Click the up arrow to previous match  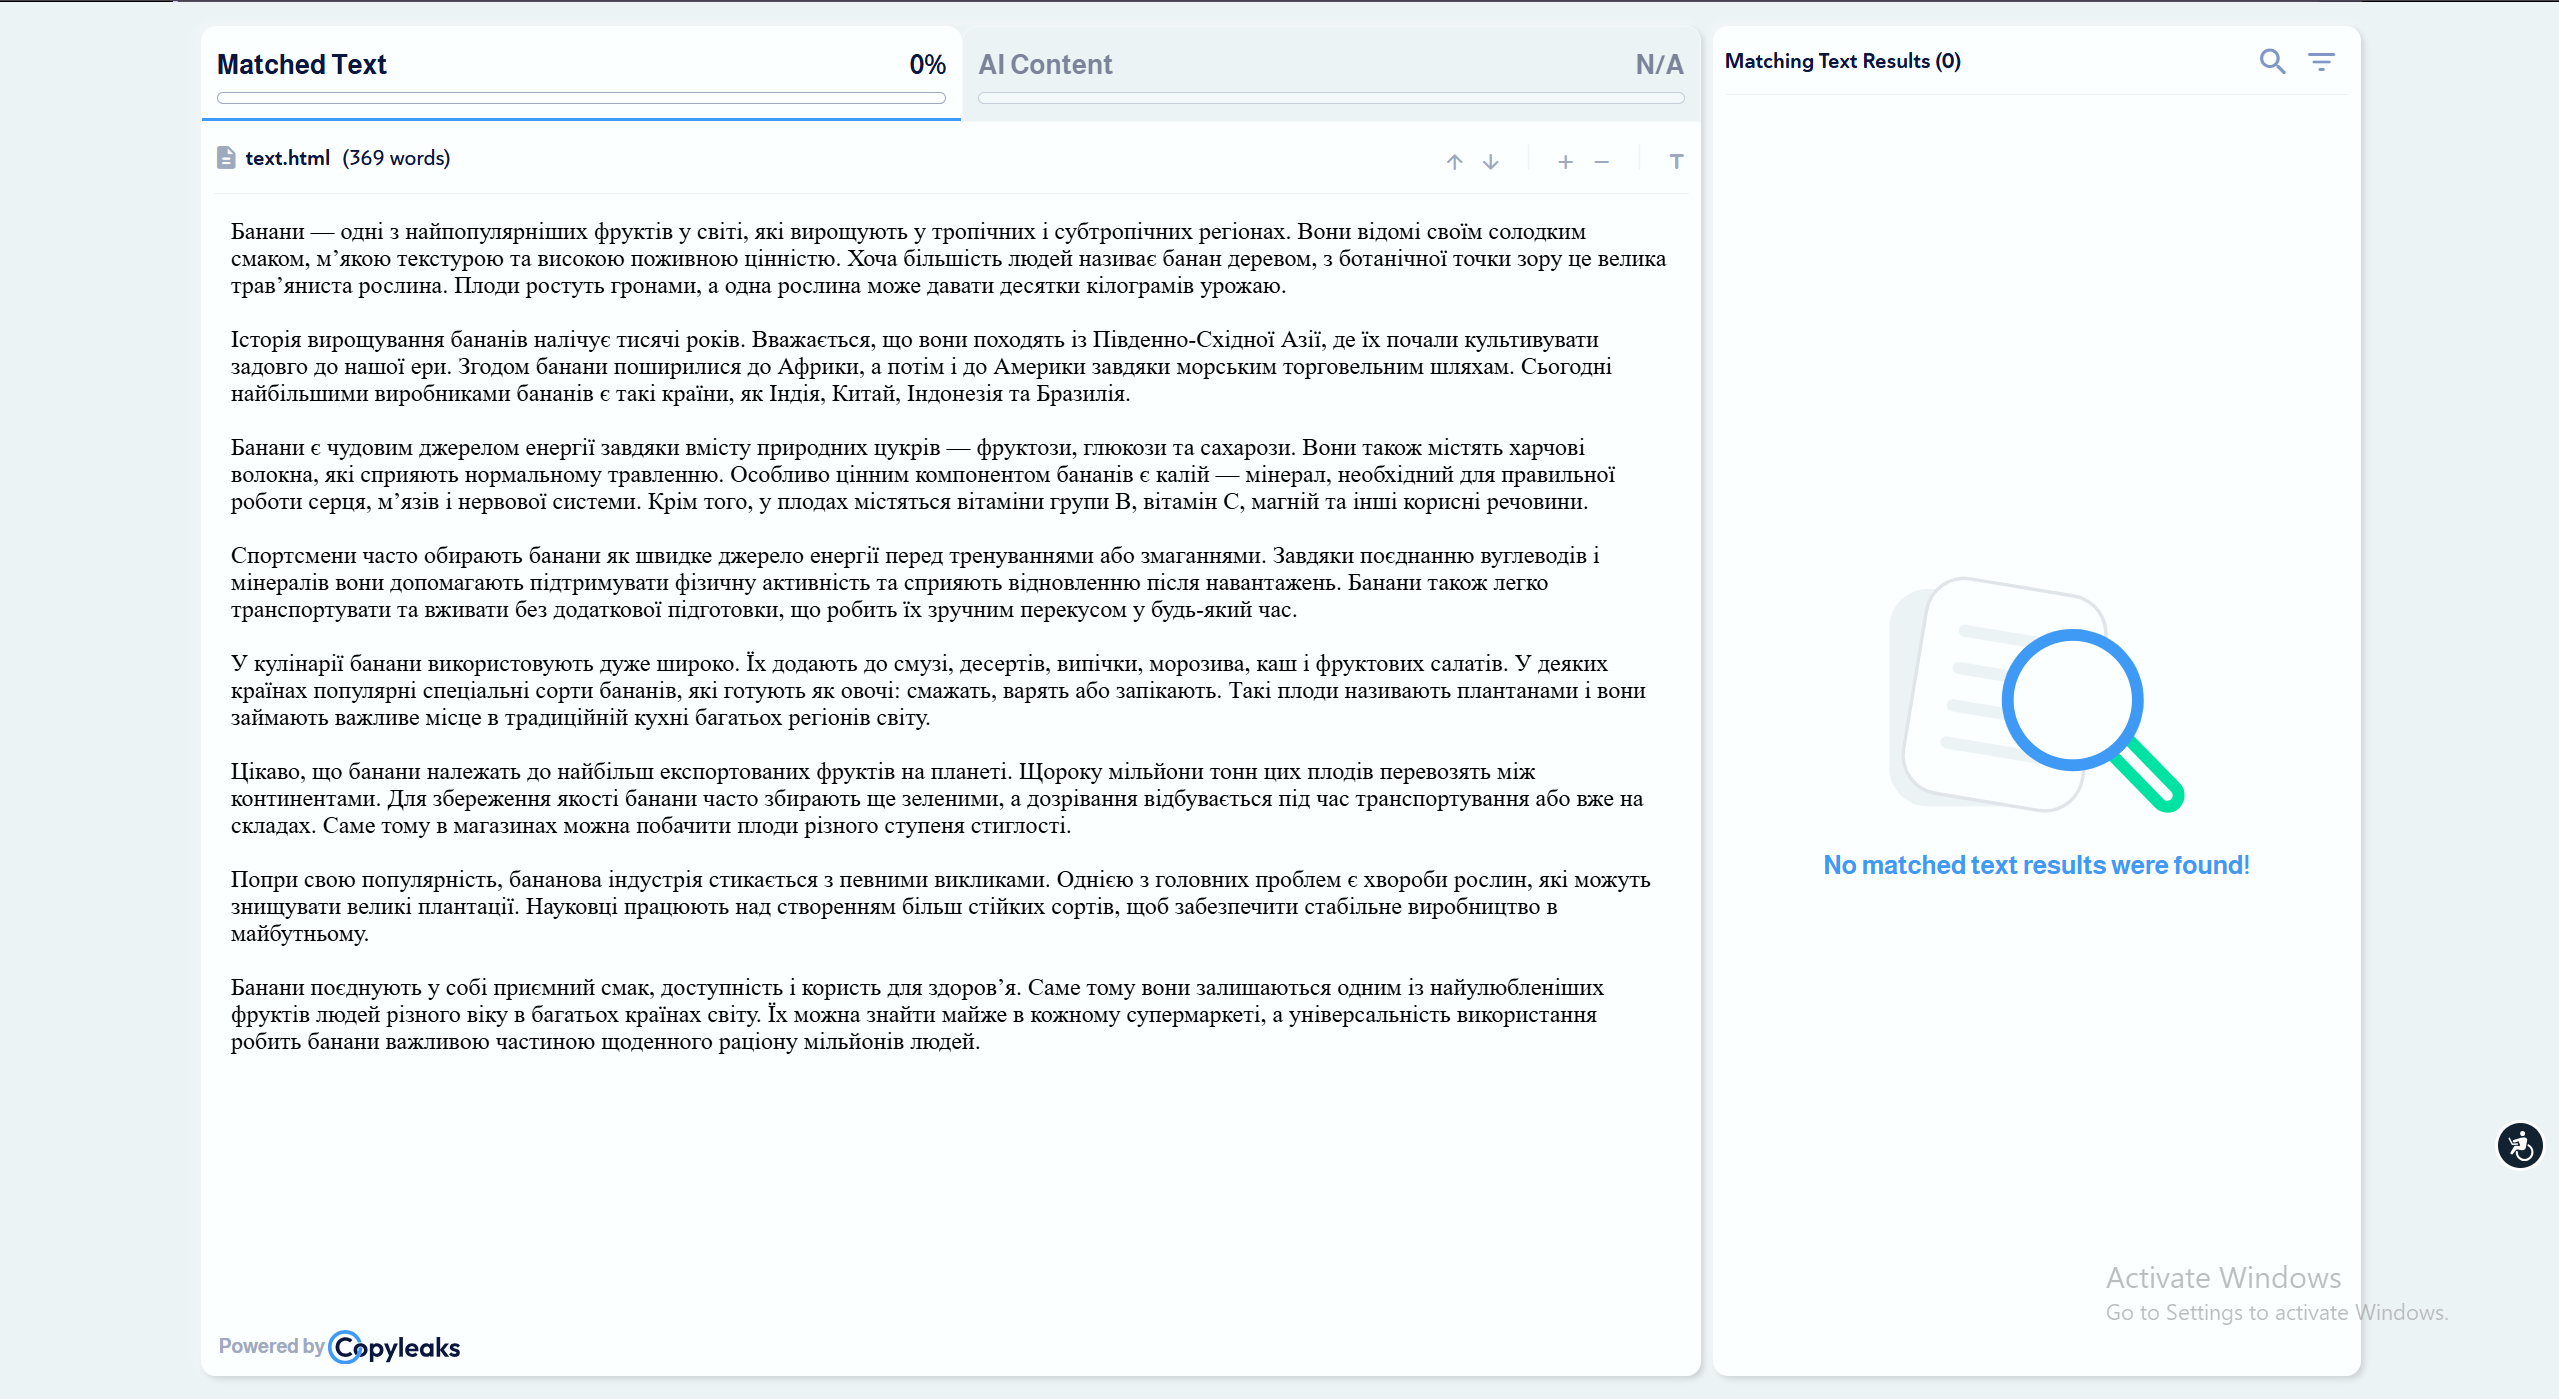(x=1454, y=162)
